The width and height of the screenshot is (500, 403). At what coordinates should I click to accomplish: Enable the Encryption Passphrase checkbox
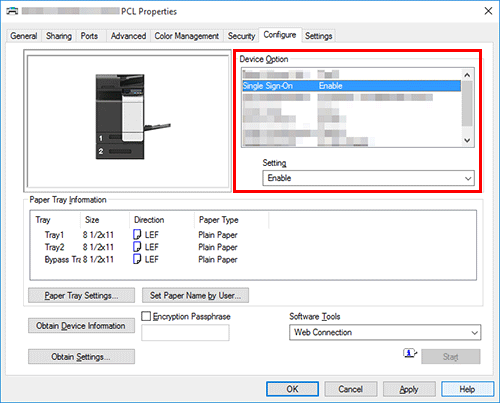pyautogui.click(x=146, y=316)
